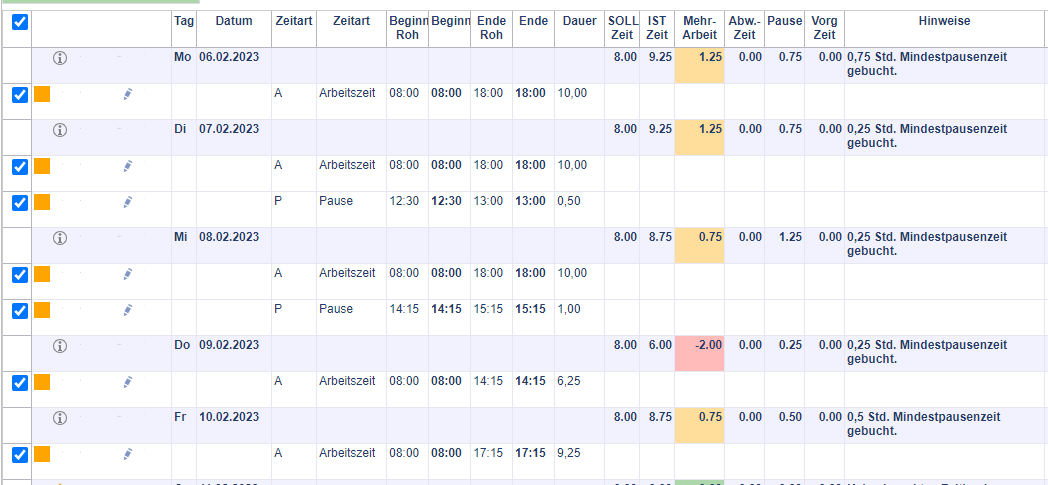Uncheck Friday's Arbeitszeit row checkbox
This screenshot has height=485, width=1048.
19,454
